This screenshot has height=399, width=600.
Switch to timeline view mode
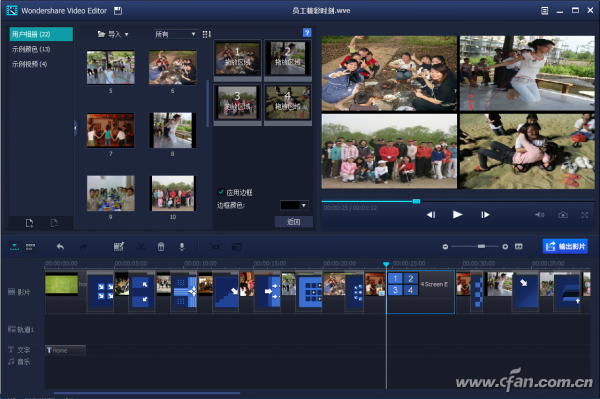click(x=15, y=247)
